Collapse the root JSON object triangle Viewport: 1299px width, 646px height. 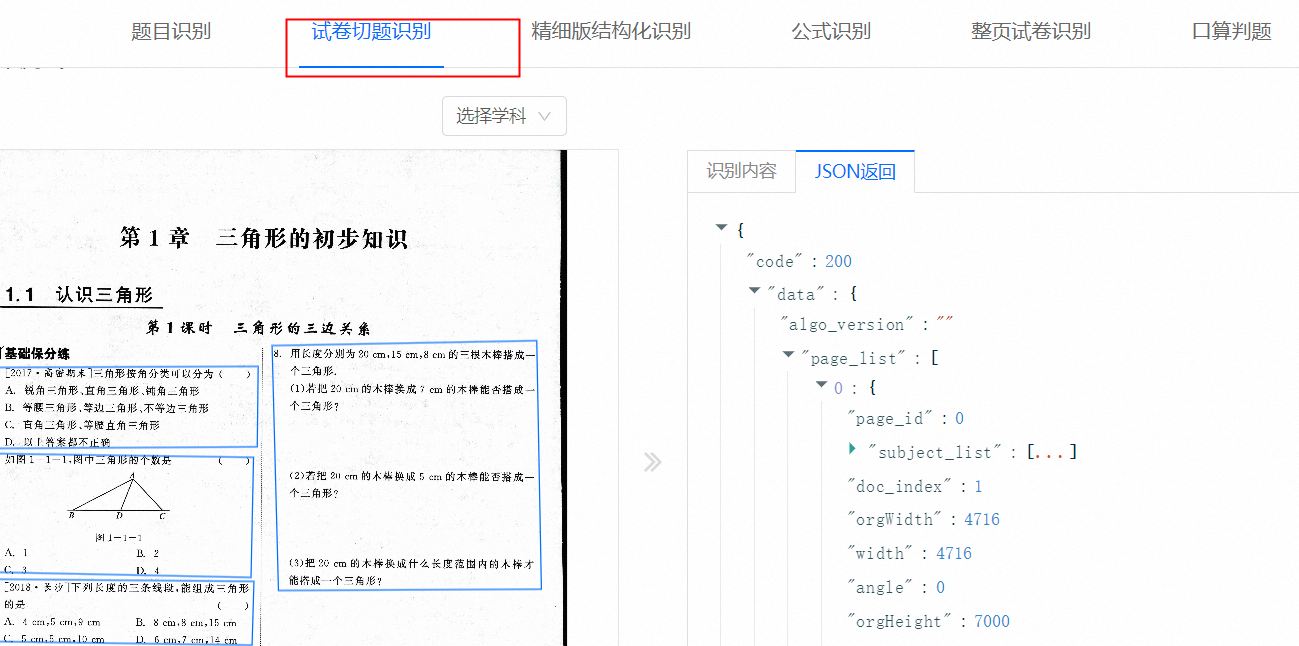721,228
